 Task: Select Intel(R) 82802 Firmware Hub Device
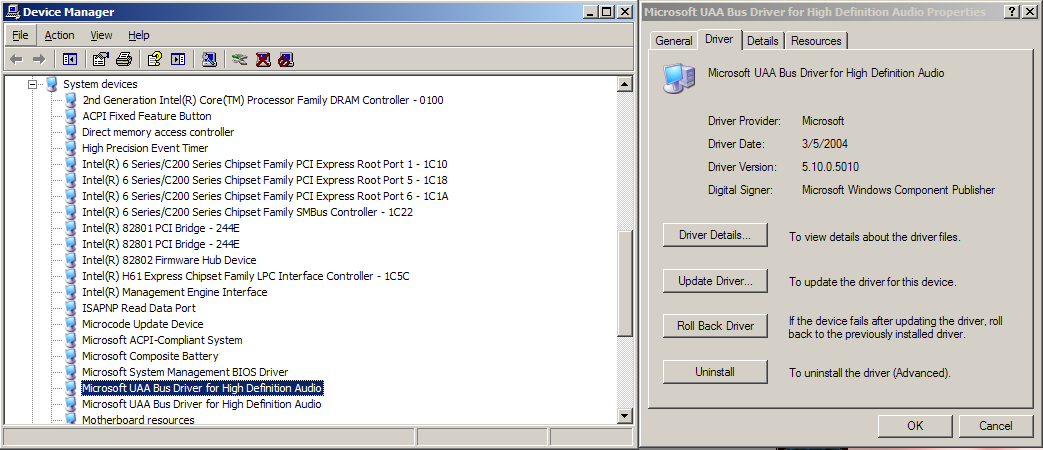coord(169,260)
